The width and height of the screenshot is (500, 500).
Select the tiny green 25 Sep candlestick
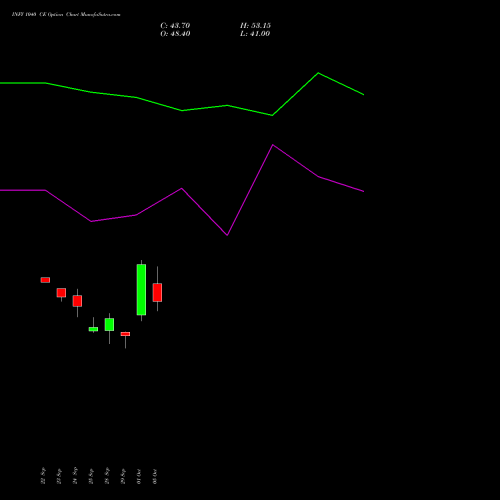(x=93, y=329)
